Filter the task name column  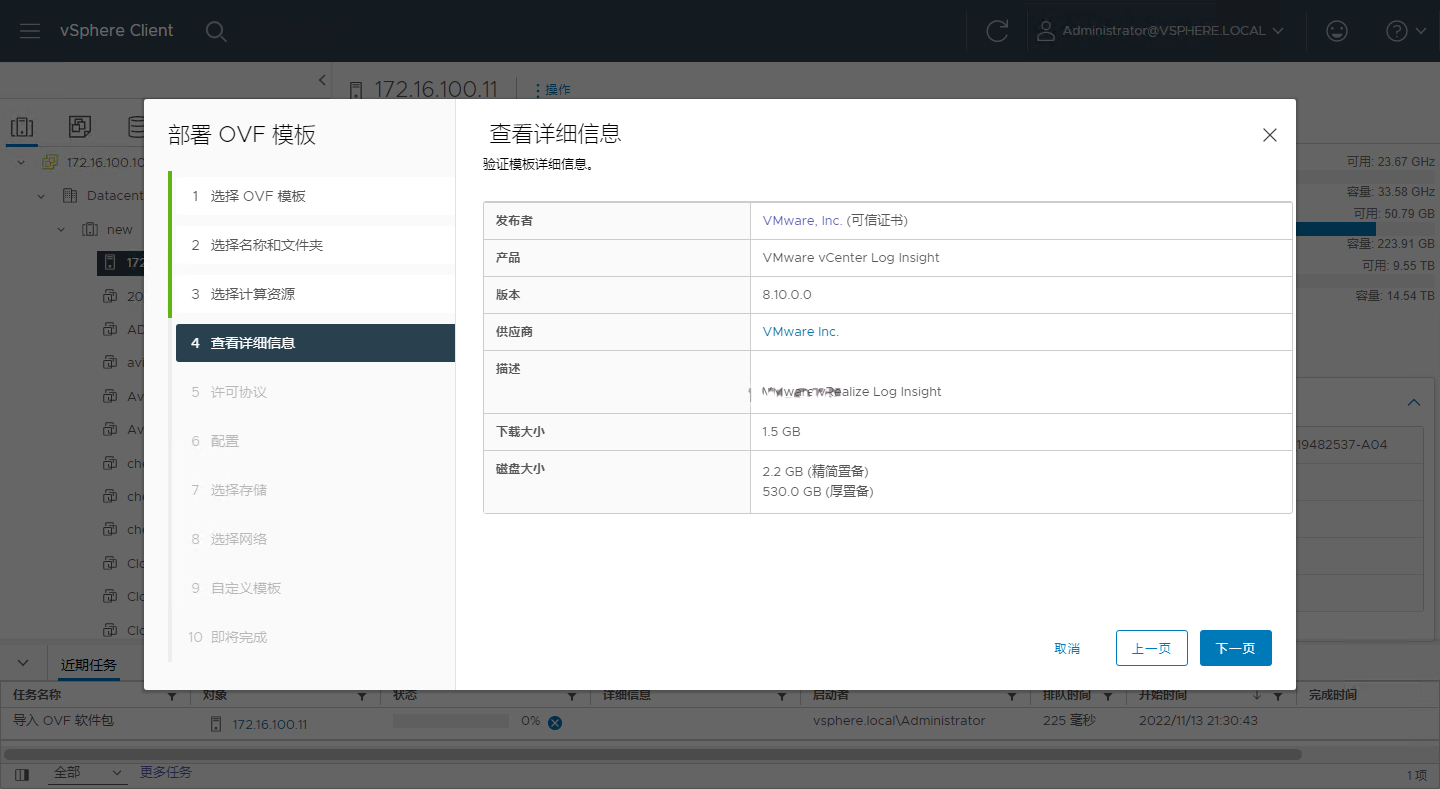(x=171, y=696)
